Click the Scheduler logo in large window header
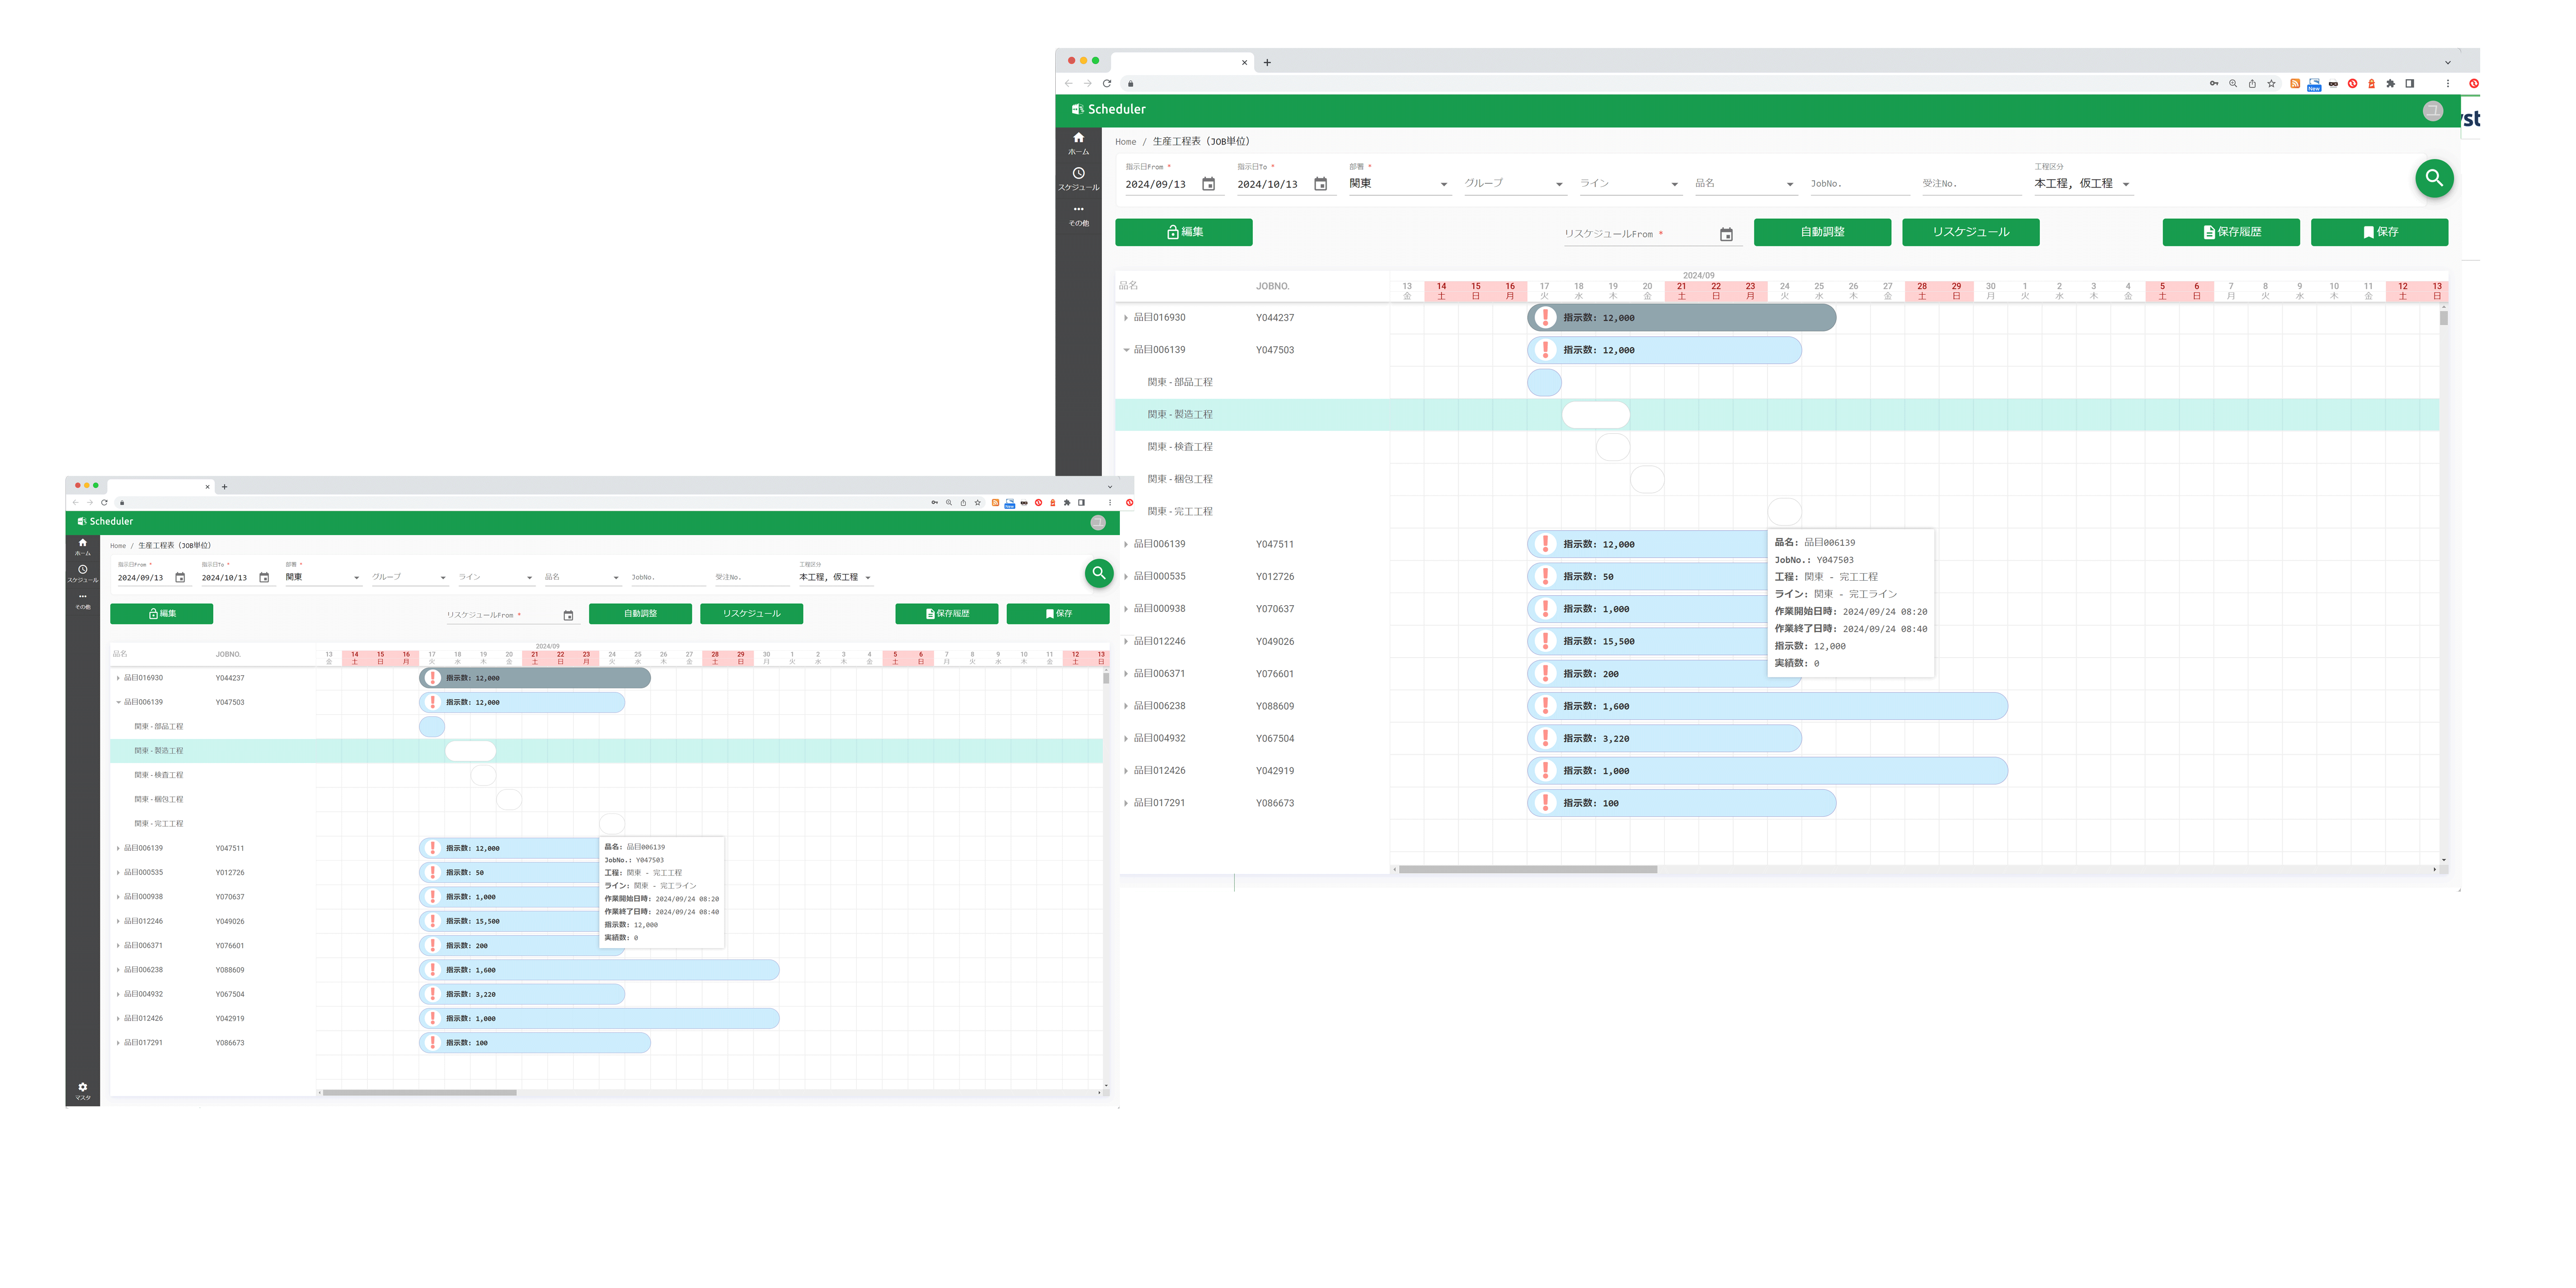 click(1108, 109)
